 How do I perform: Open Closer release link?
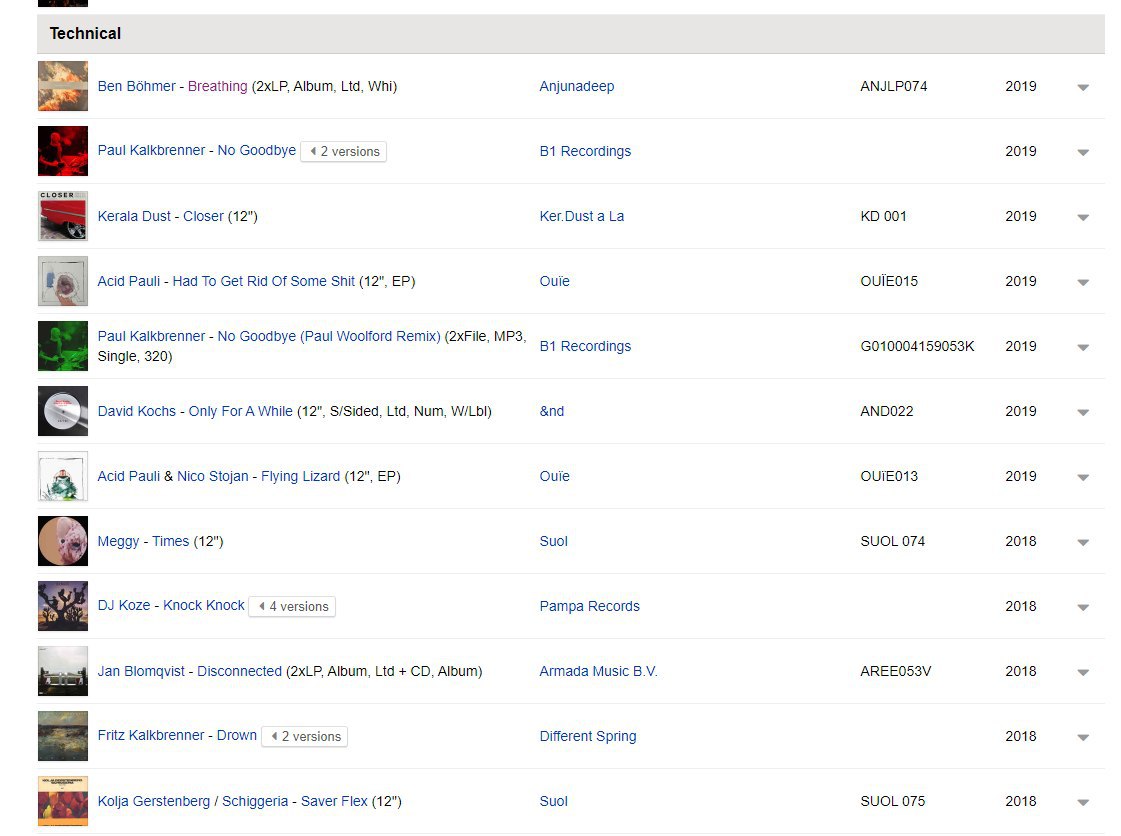[204, 217]
